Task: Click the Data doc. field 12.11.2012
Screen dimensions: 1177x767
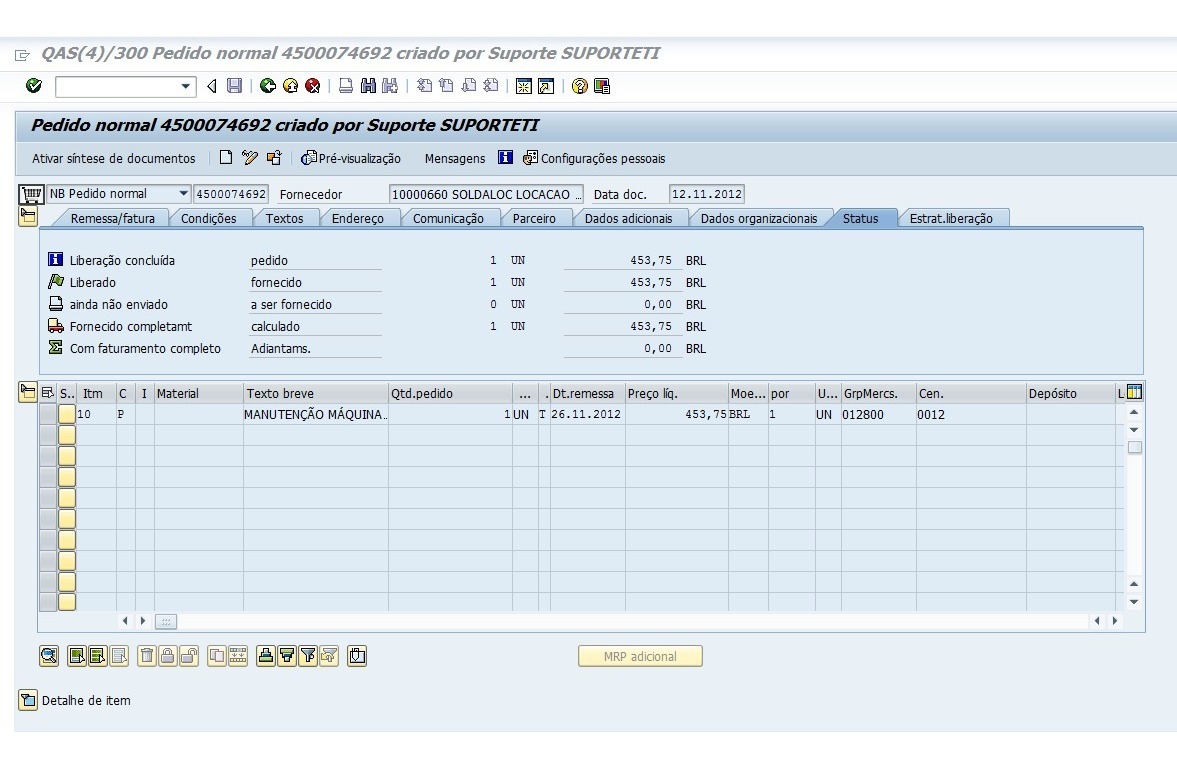Action: pos(706,194)
